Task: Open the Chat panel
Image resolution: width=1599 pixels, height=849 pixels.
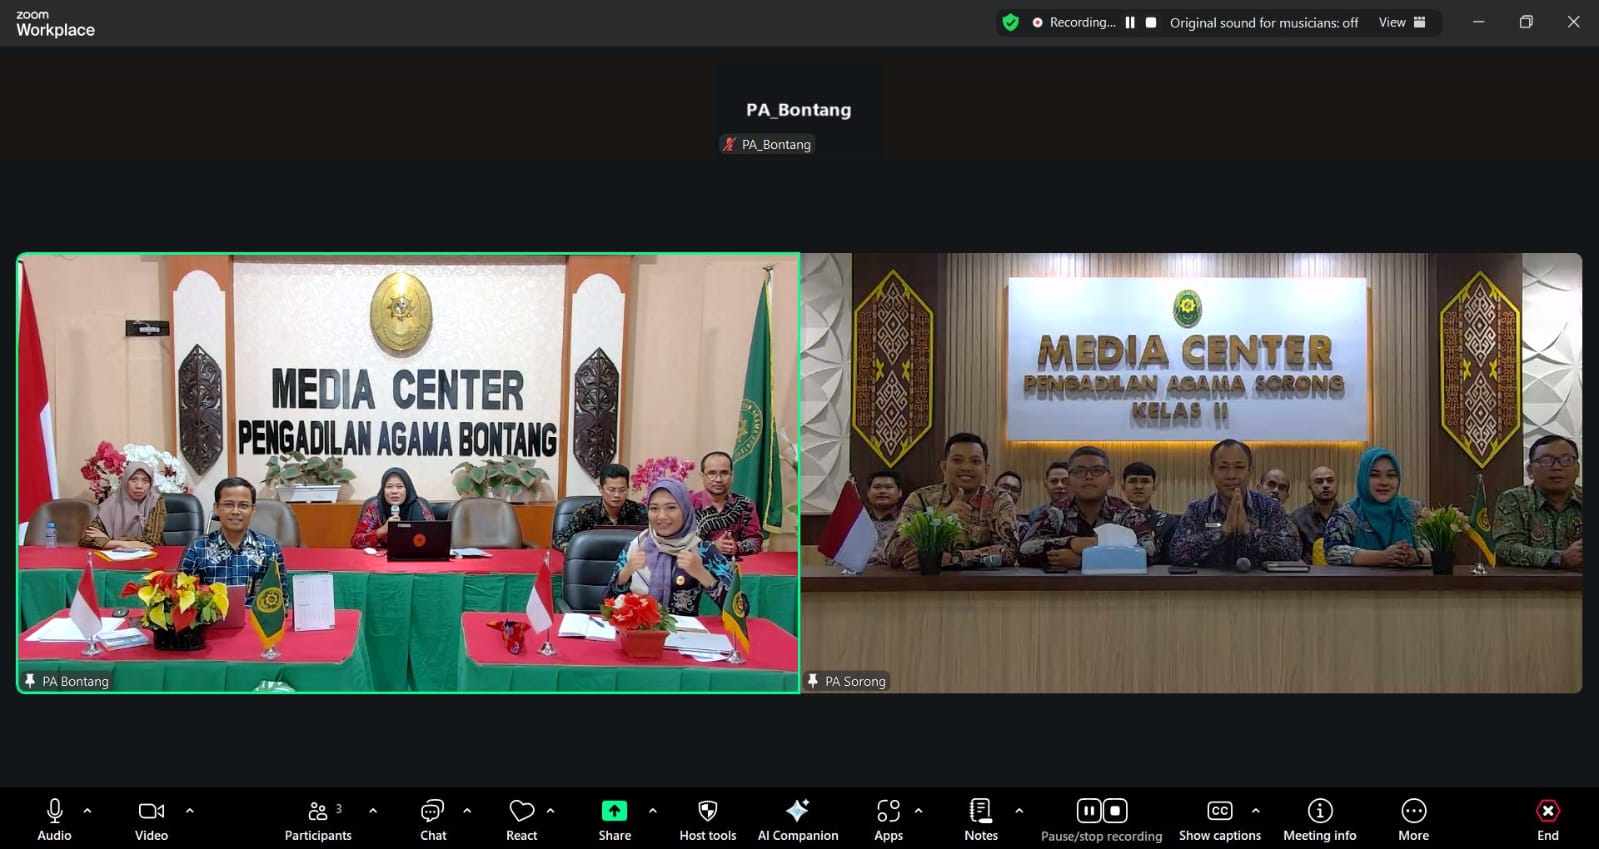Action: coord(433,819)
